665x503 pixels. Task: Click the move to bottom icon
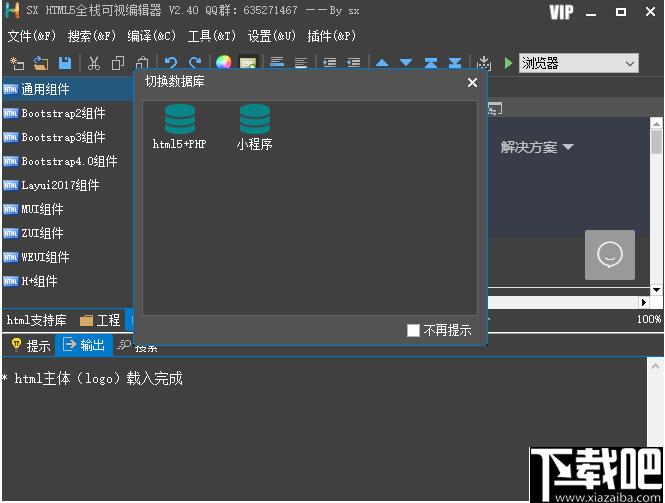[455, 63]
